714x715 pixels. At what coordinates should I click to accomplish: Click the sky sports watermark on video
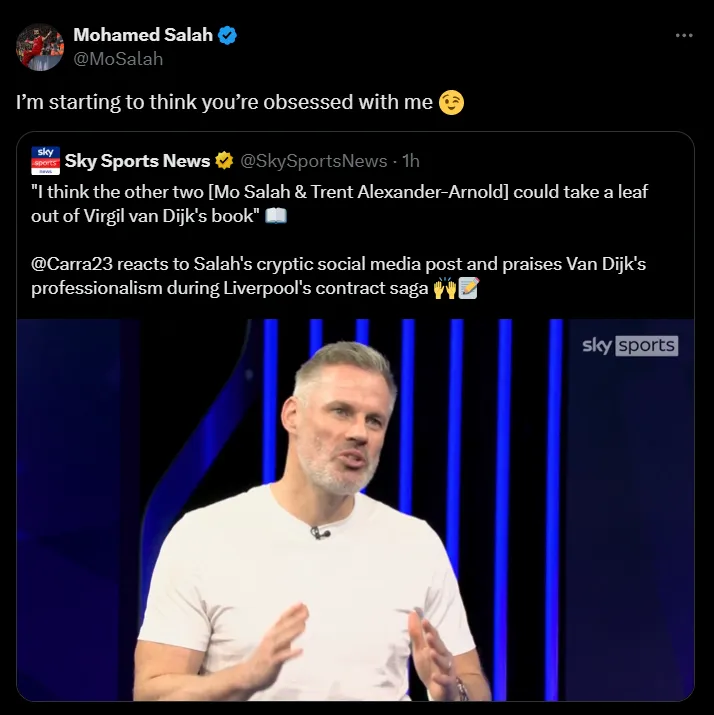(630, 346)
